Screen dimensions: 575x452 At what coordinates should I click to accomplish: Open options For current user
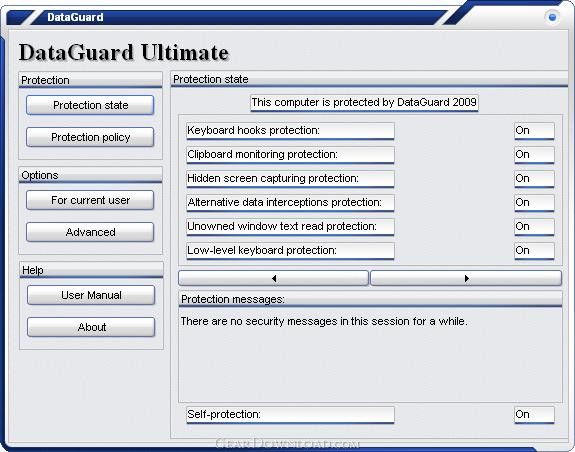coord(90,200)
